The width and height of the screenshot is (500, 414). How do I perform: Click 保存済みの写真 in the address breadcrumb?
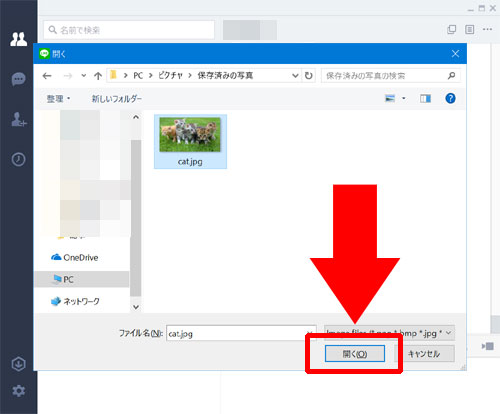coord(225,76)
